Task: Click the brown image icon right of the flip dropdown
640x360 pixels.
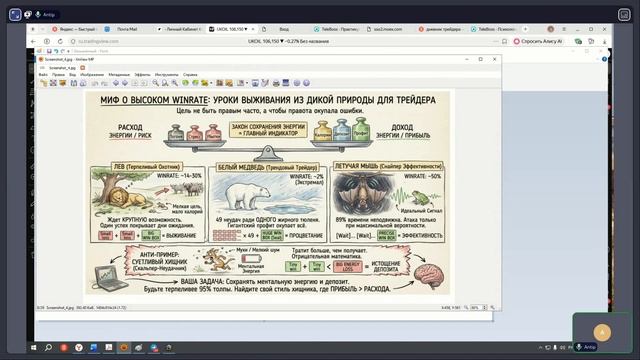Action: coord(220,83)
